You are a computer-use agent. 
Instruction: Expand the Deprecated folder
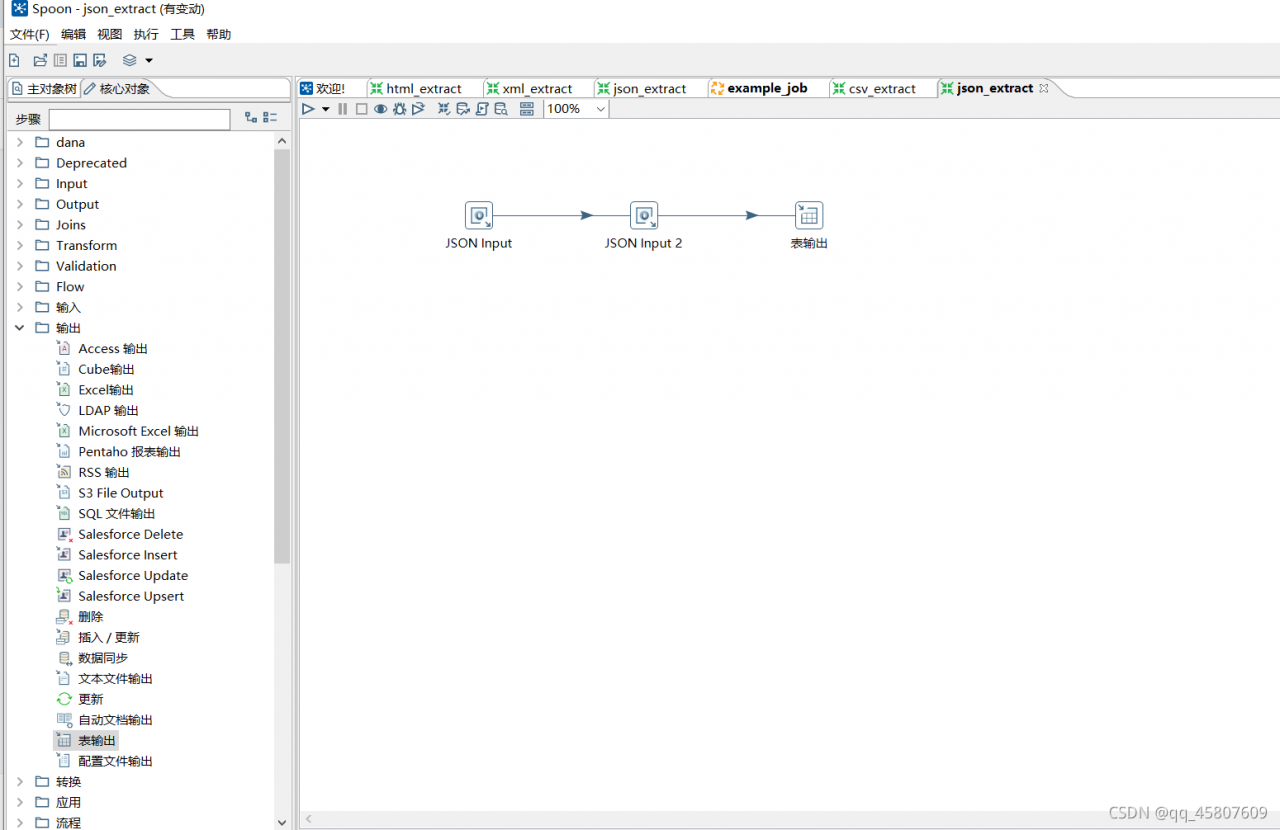[19, 163]
